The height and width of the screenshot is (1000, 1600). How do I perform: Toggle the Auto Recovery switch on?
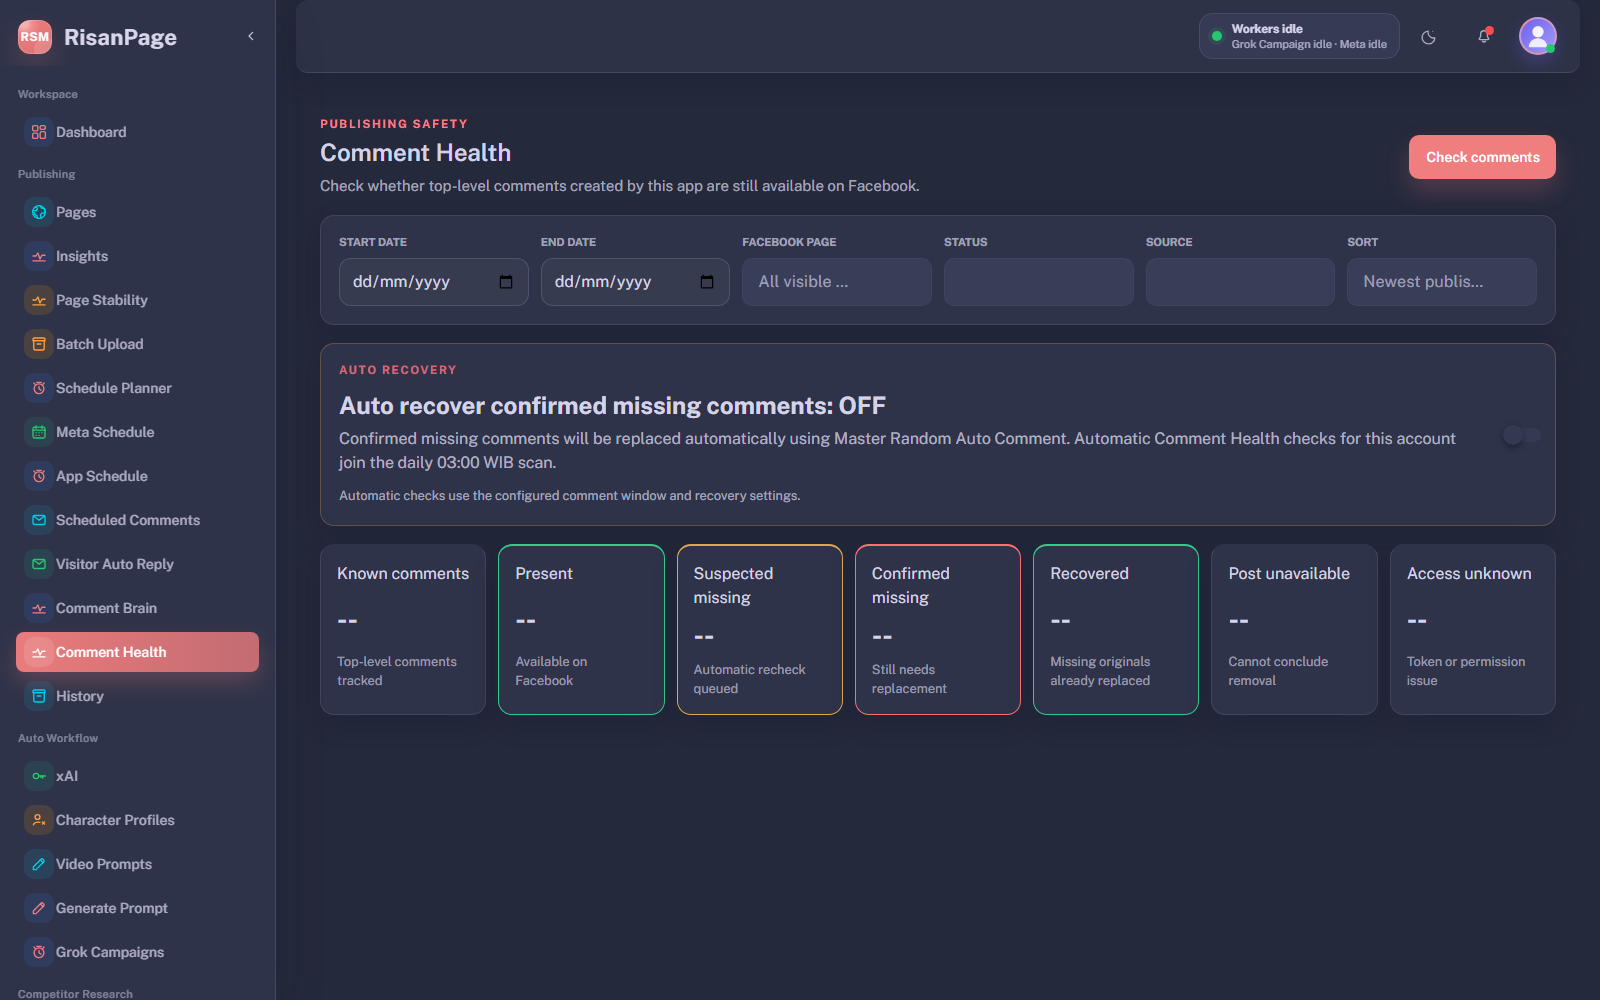click(x=1521, y=435)
